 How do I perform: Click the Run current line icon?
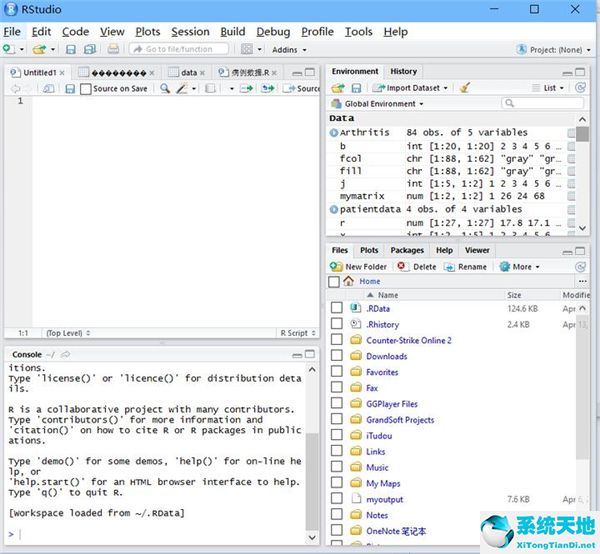246,89
